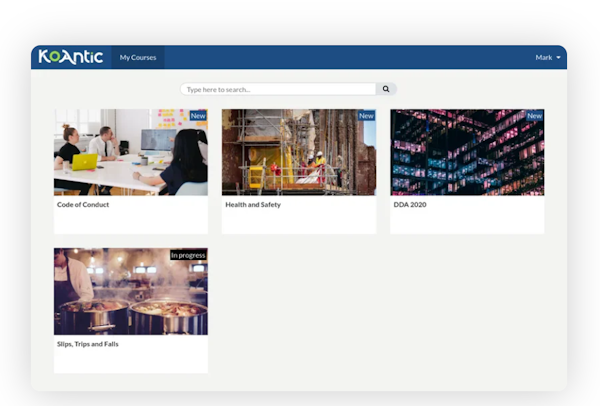Viewport: 600px width, 406px height.
Task: Select the Health and Safety course title
Action: 252,205
